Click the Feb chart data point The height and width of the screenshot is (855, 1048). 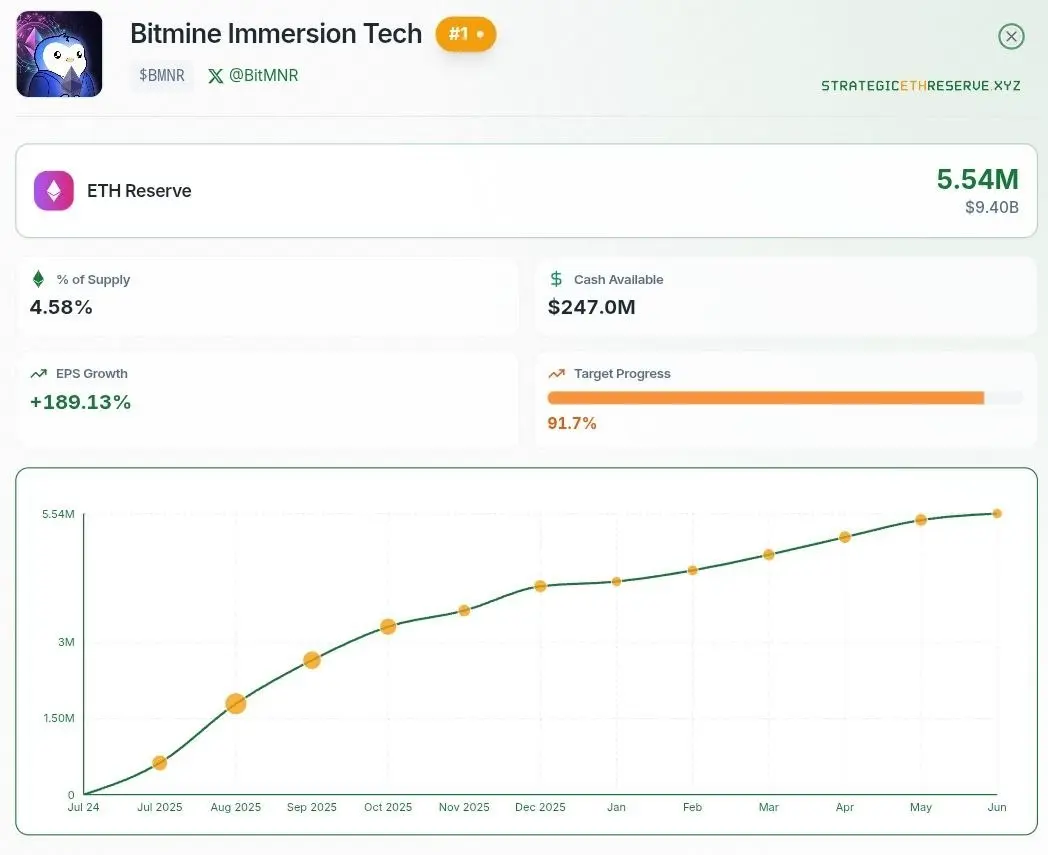click(x=692, y=570)
